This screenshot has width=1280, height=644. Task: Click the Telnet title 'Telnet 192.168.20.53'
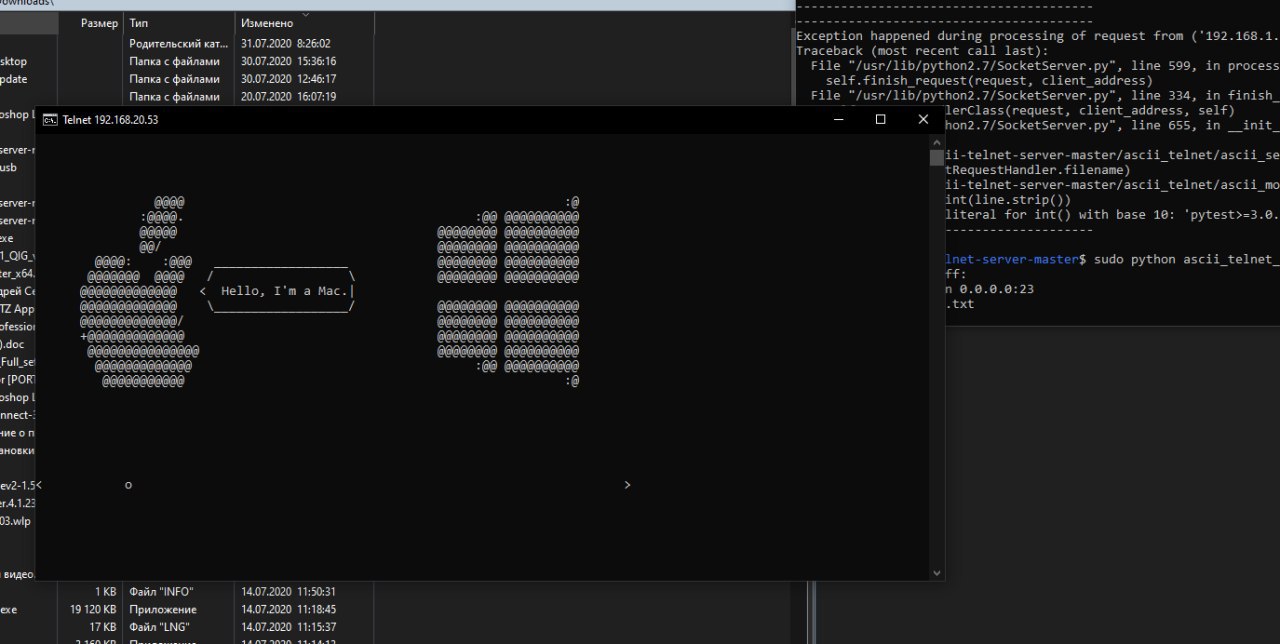[x=110, y=120]
